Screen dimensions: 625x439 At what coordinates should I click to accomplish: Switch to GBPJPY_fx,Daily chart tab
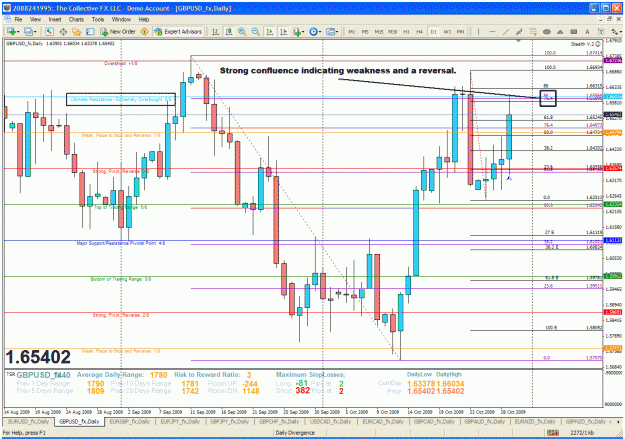click(229, 421)
